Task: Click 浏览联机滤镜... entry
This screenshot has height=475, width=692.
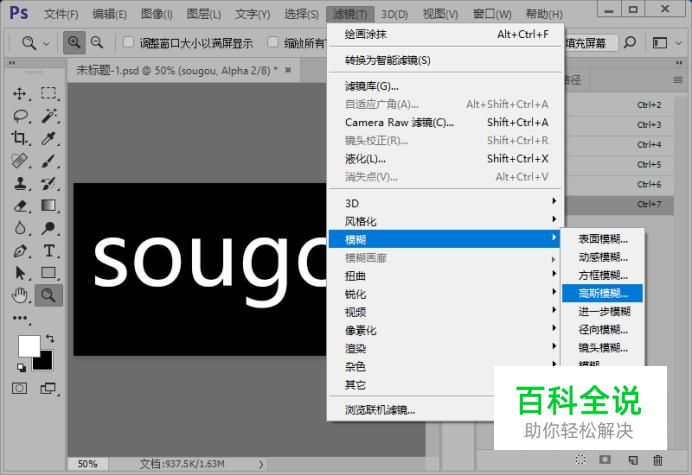Action: pyautogui.click(x=410, y=410)
